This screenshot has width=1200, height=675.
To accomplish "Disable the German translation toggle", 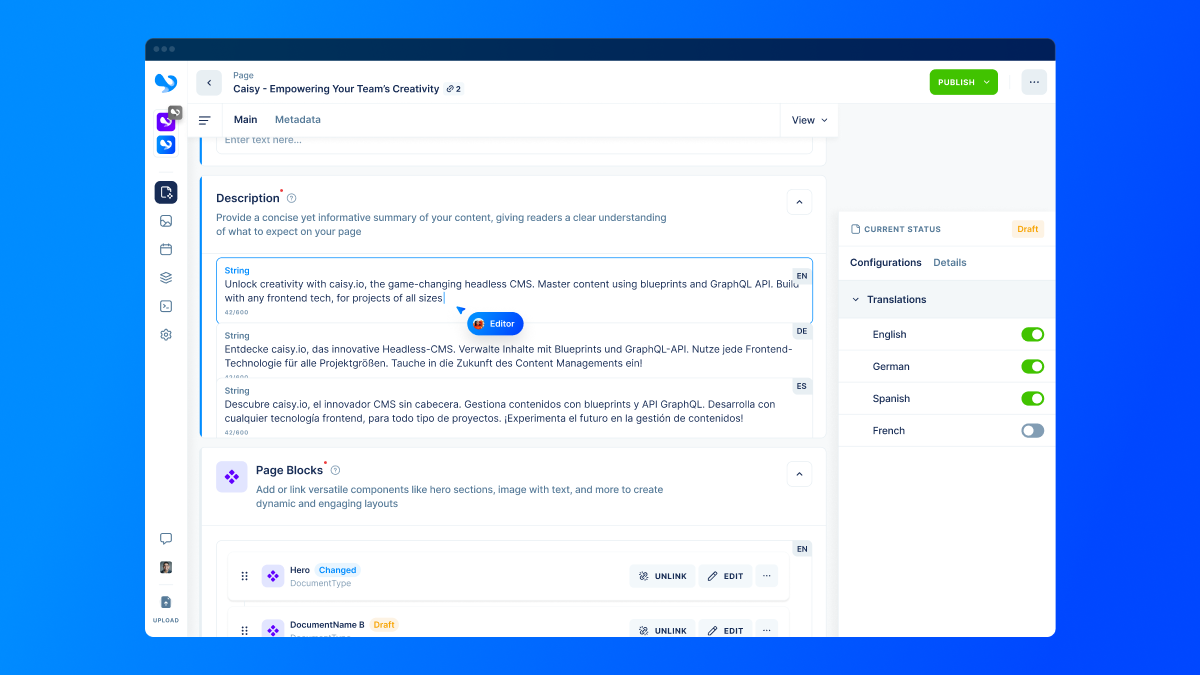I will [x=1031, y=366].
